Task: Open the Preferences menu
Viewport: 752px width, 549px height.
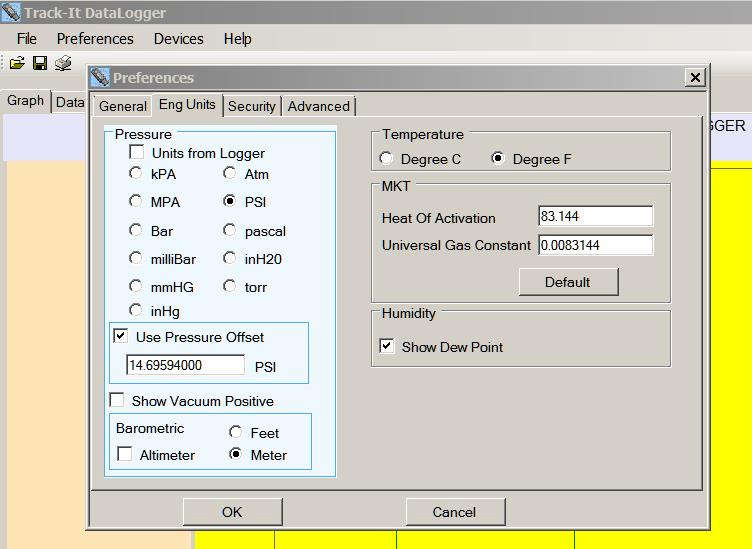Action: [95, 38]
